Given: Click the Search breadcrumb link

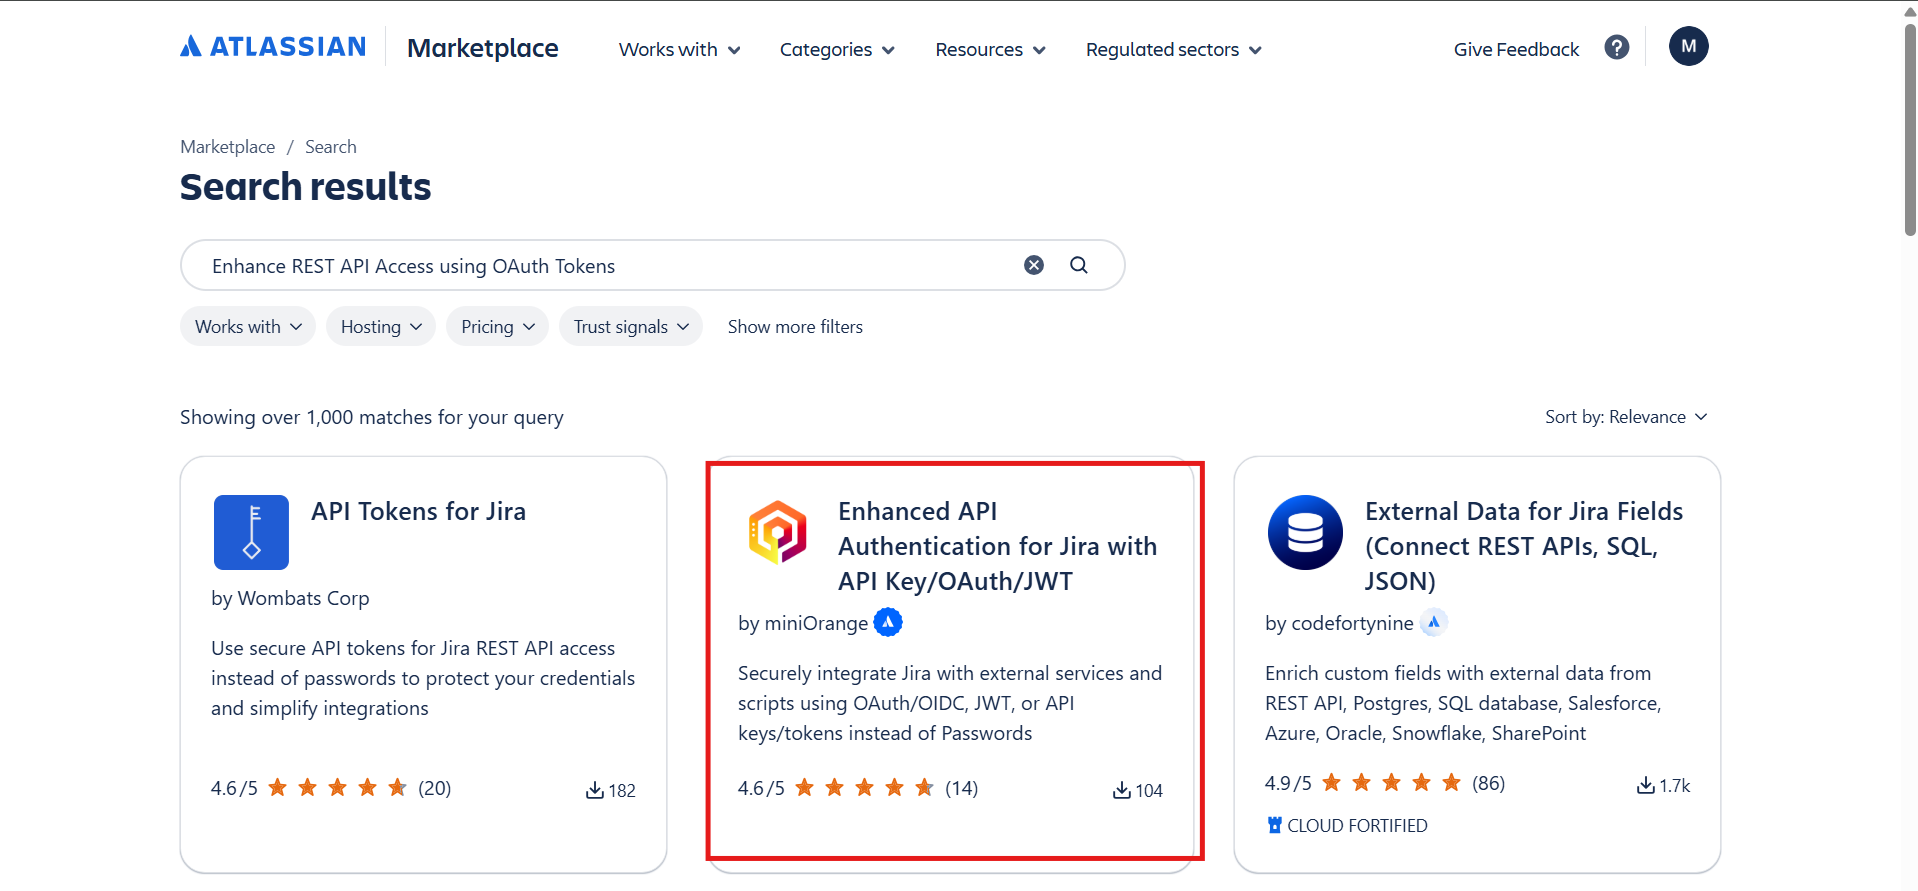Looking at the screenshot, I should [331, 147].
